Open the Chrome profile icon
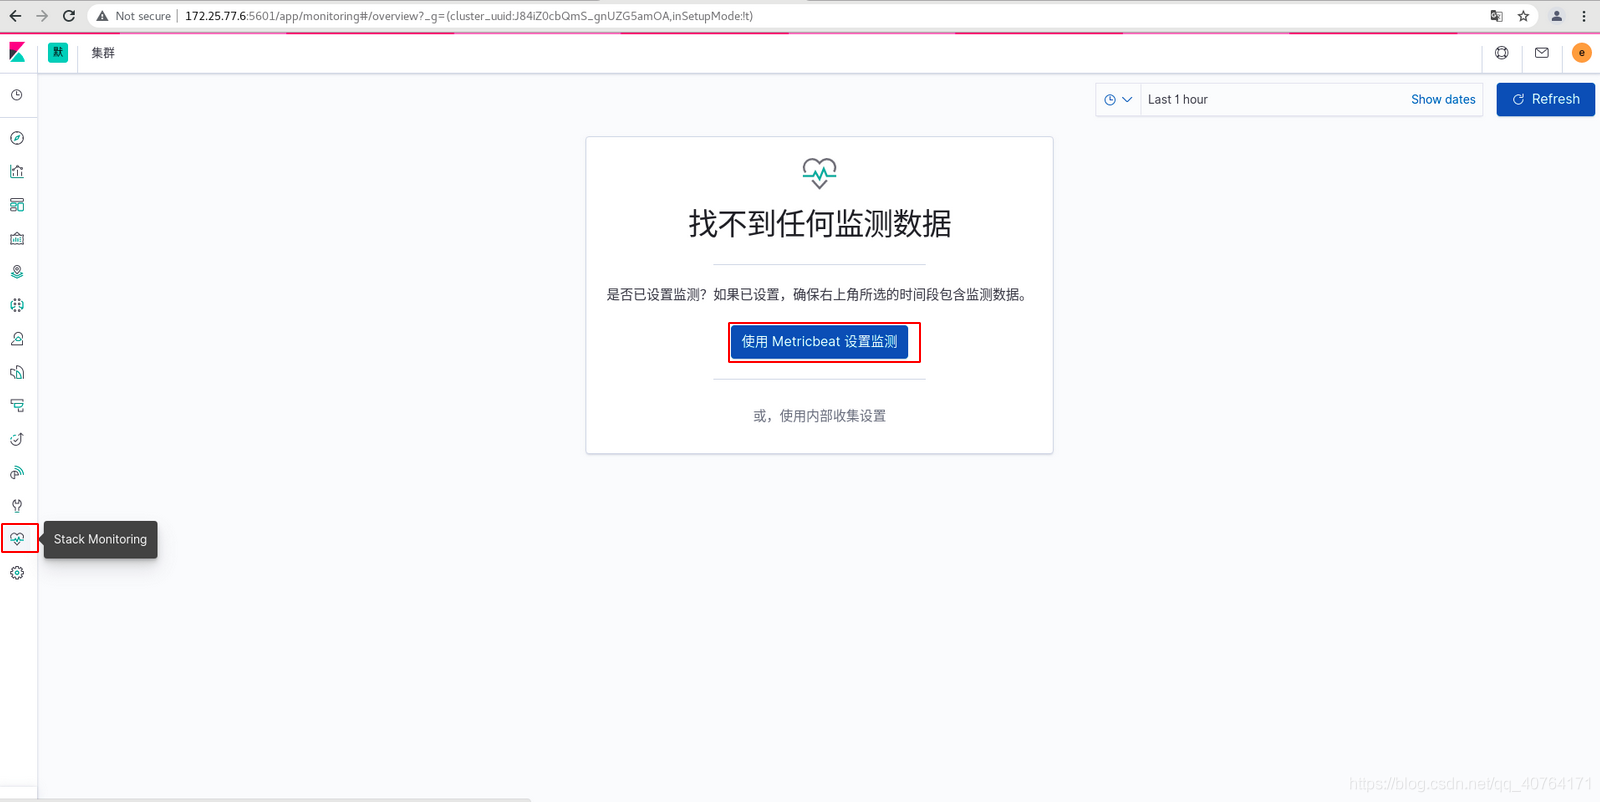 (1556, 16)
